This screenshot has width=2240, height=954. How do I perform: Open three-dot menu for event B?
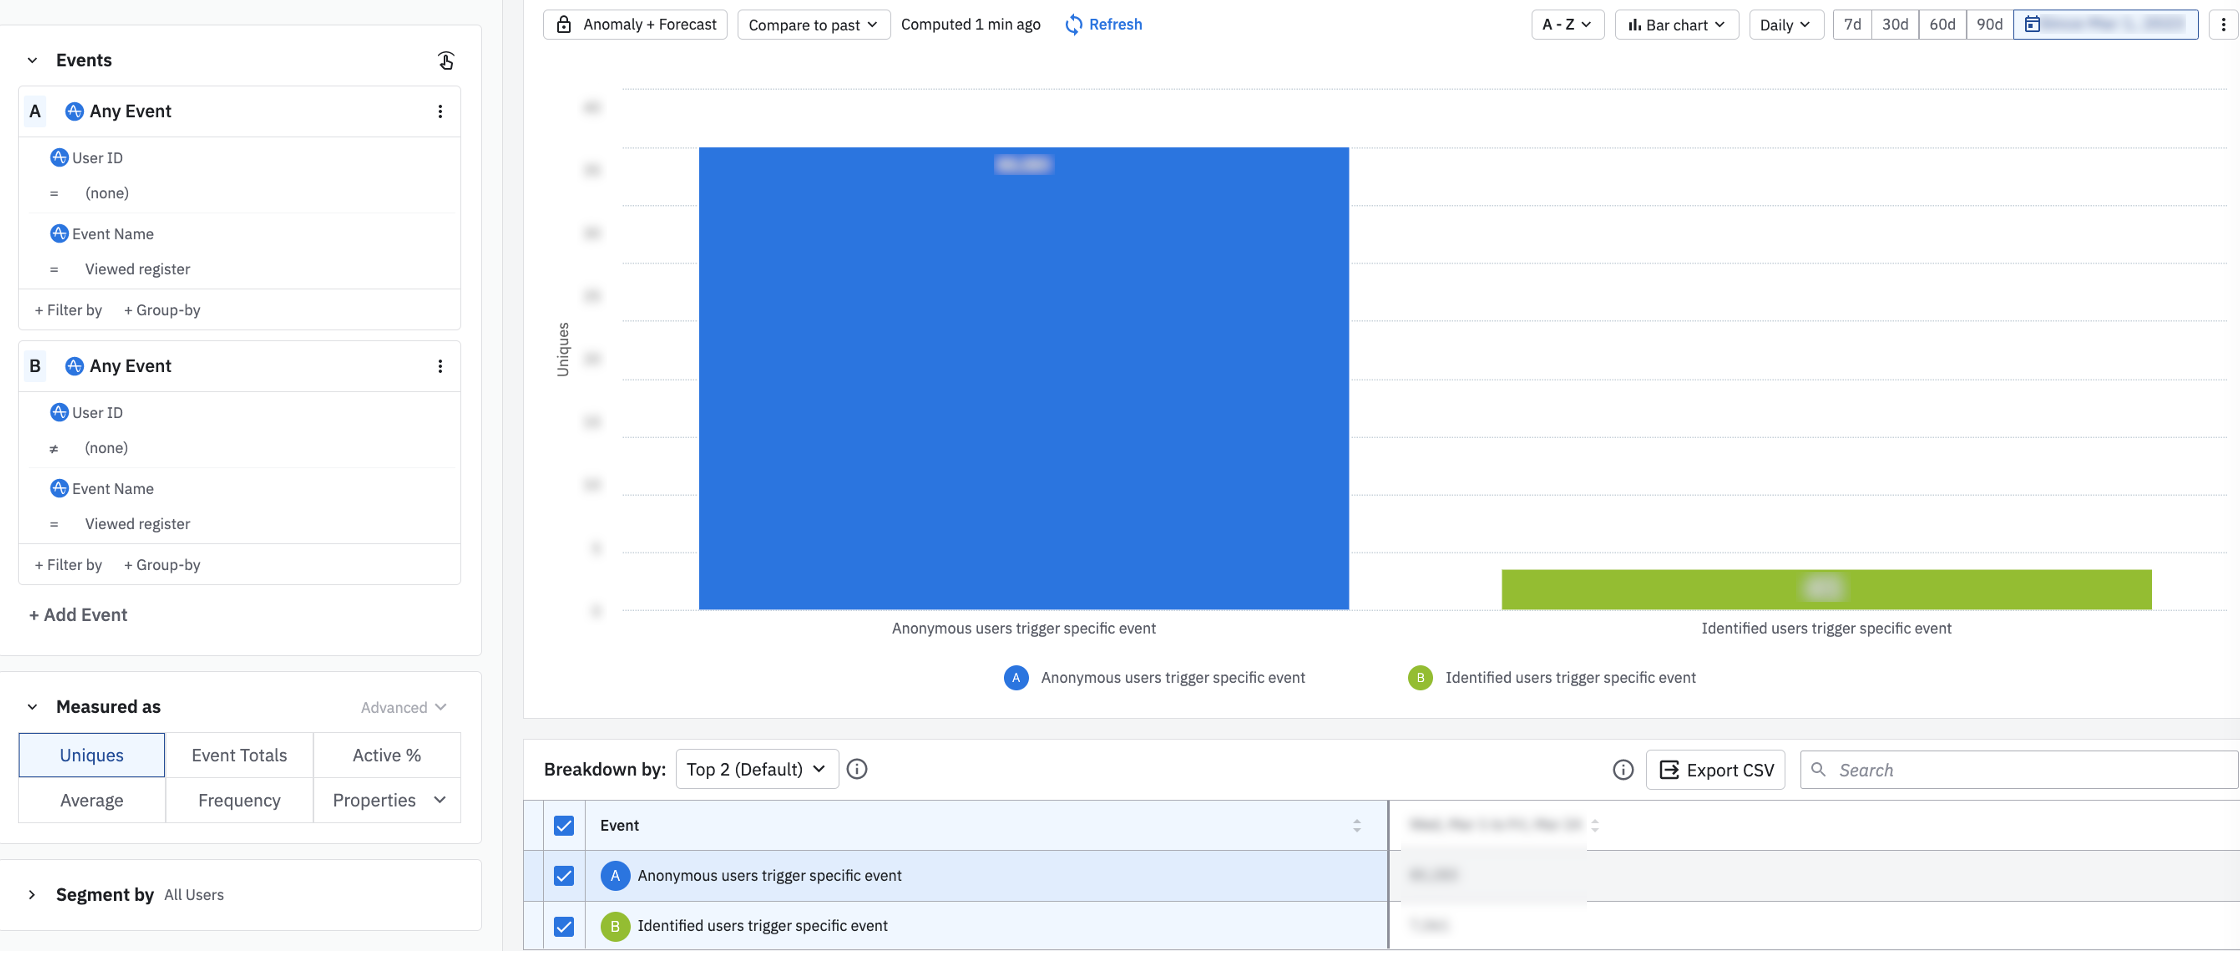440,366
